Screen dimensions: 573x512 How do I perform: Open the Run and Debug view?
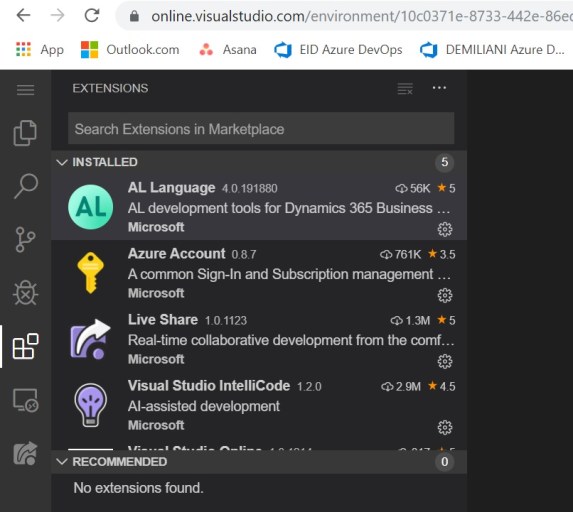point(25,293)
